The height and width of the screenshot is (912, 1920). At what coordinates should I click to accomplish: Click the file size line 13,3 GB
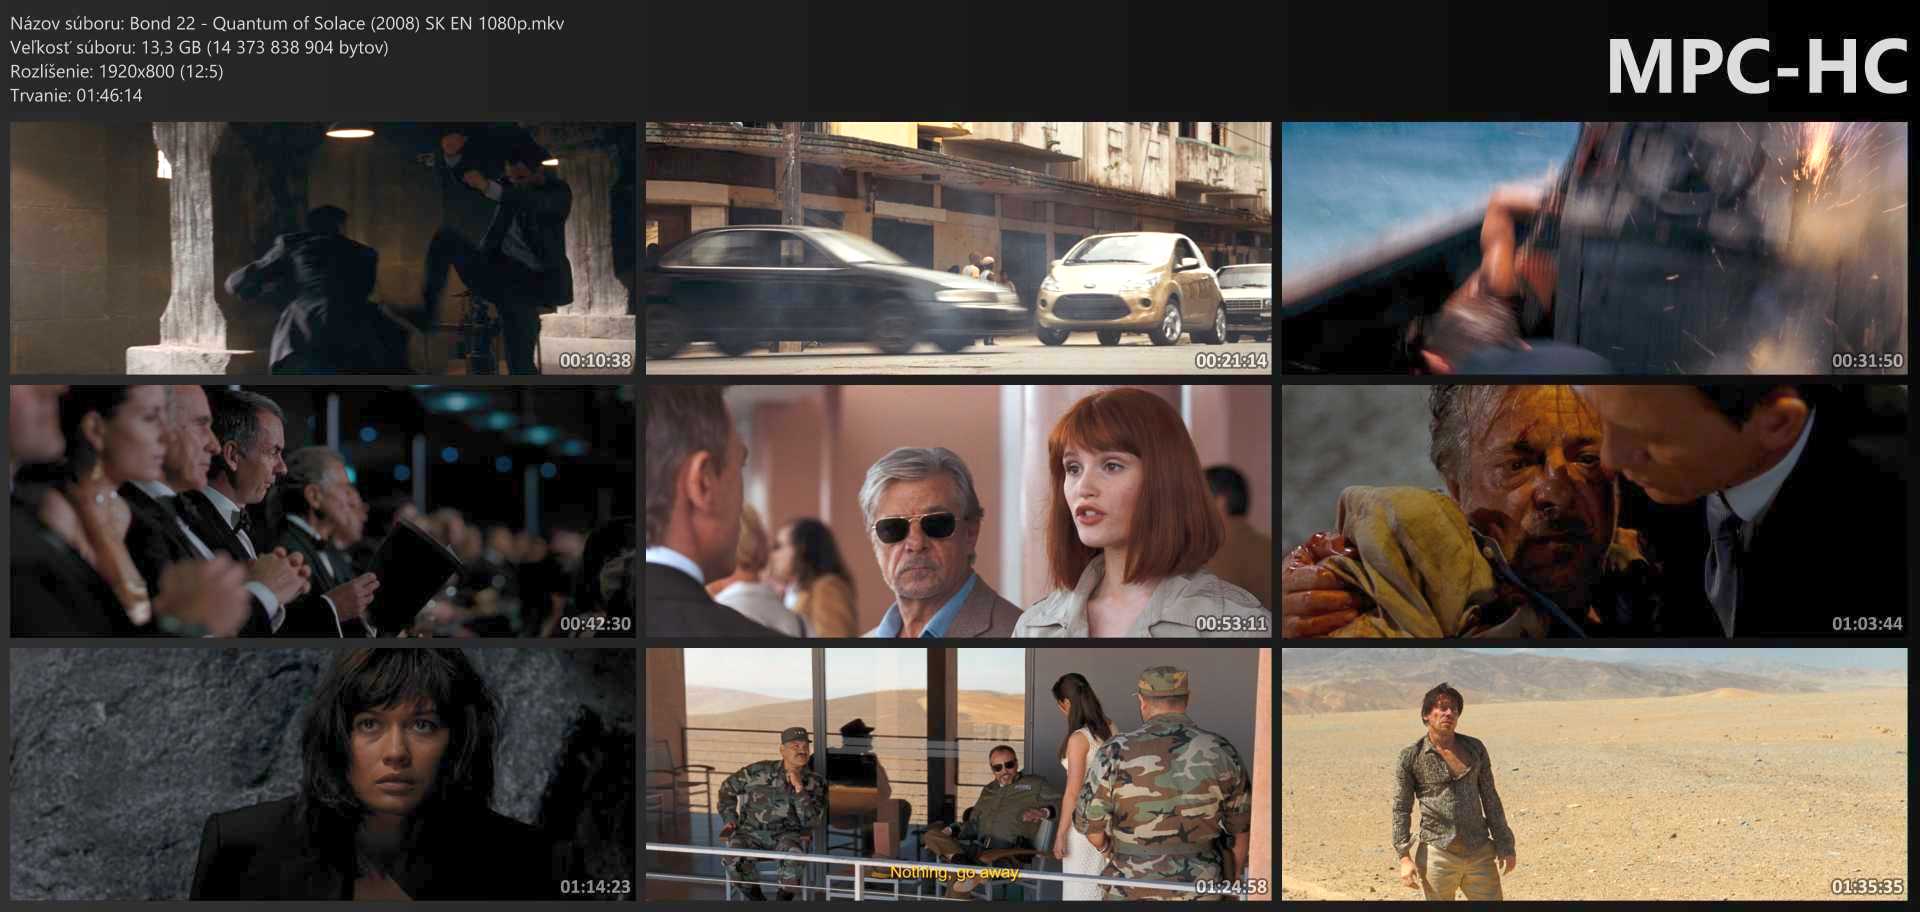[x=199, y=47]
